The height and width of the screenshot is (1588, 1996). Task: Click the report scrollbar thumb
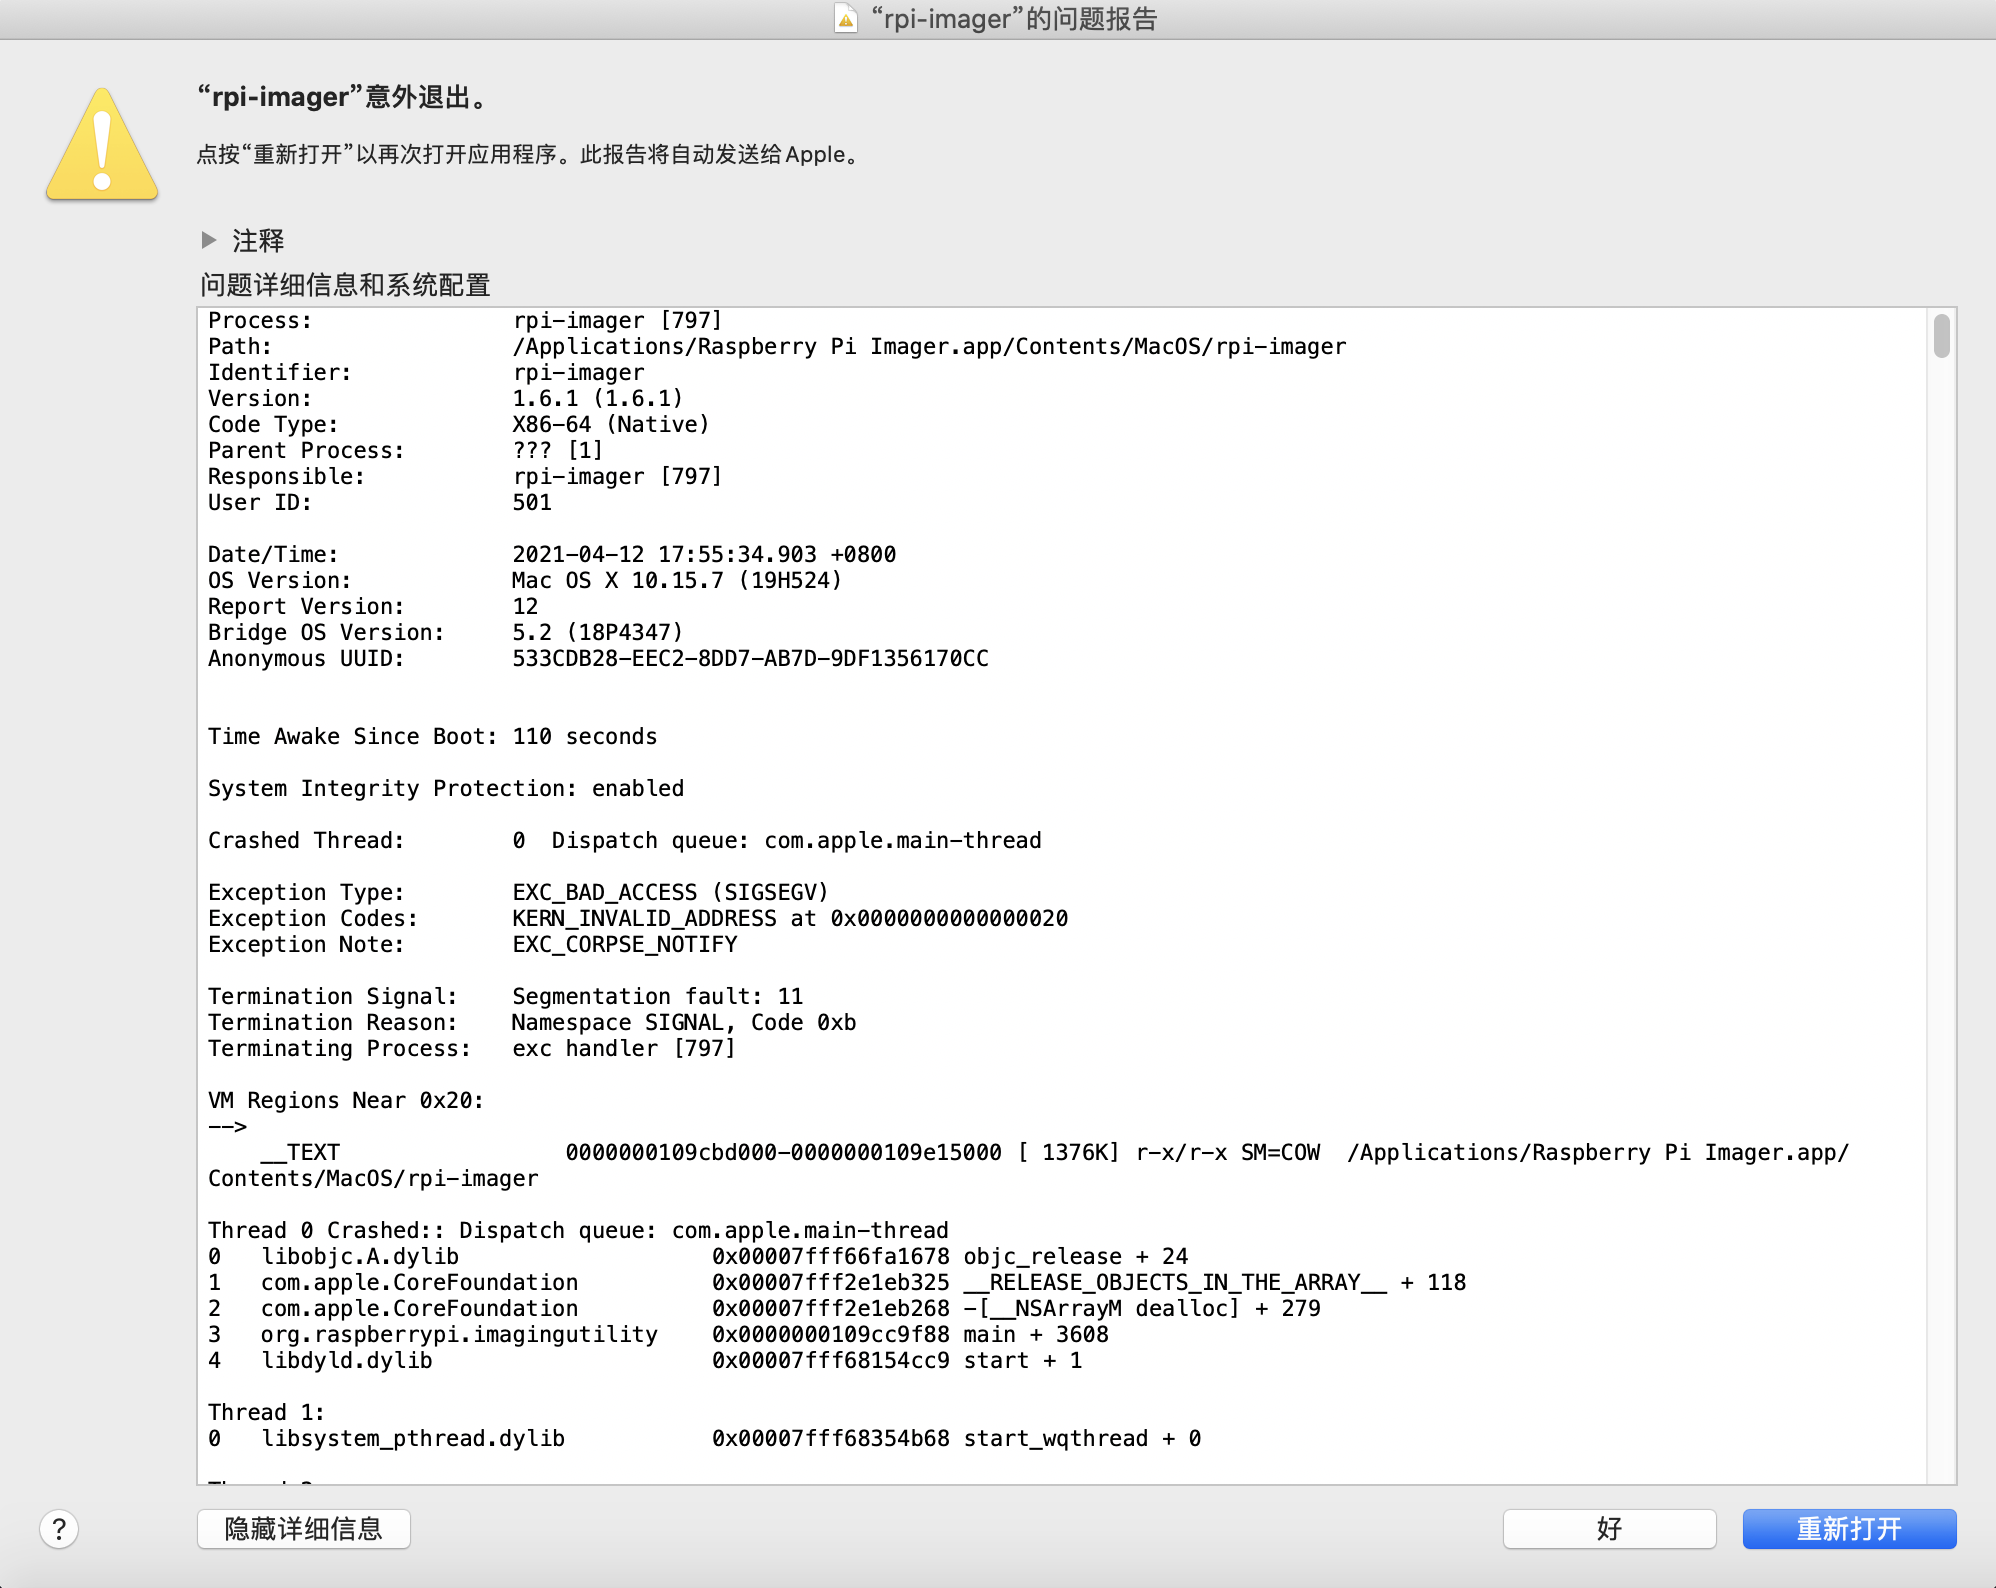pyautogui.click(x=1941, y=335)
